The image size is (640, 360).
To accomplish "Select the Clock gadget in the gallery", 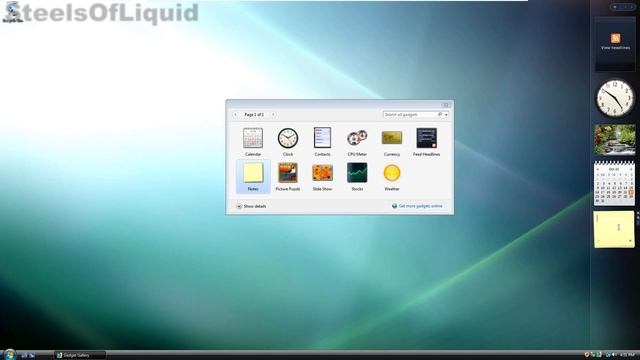I will pos(288,142).
